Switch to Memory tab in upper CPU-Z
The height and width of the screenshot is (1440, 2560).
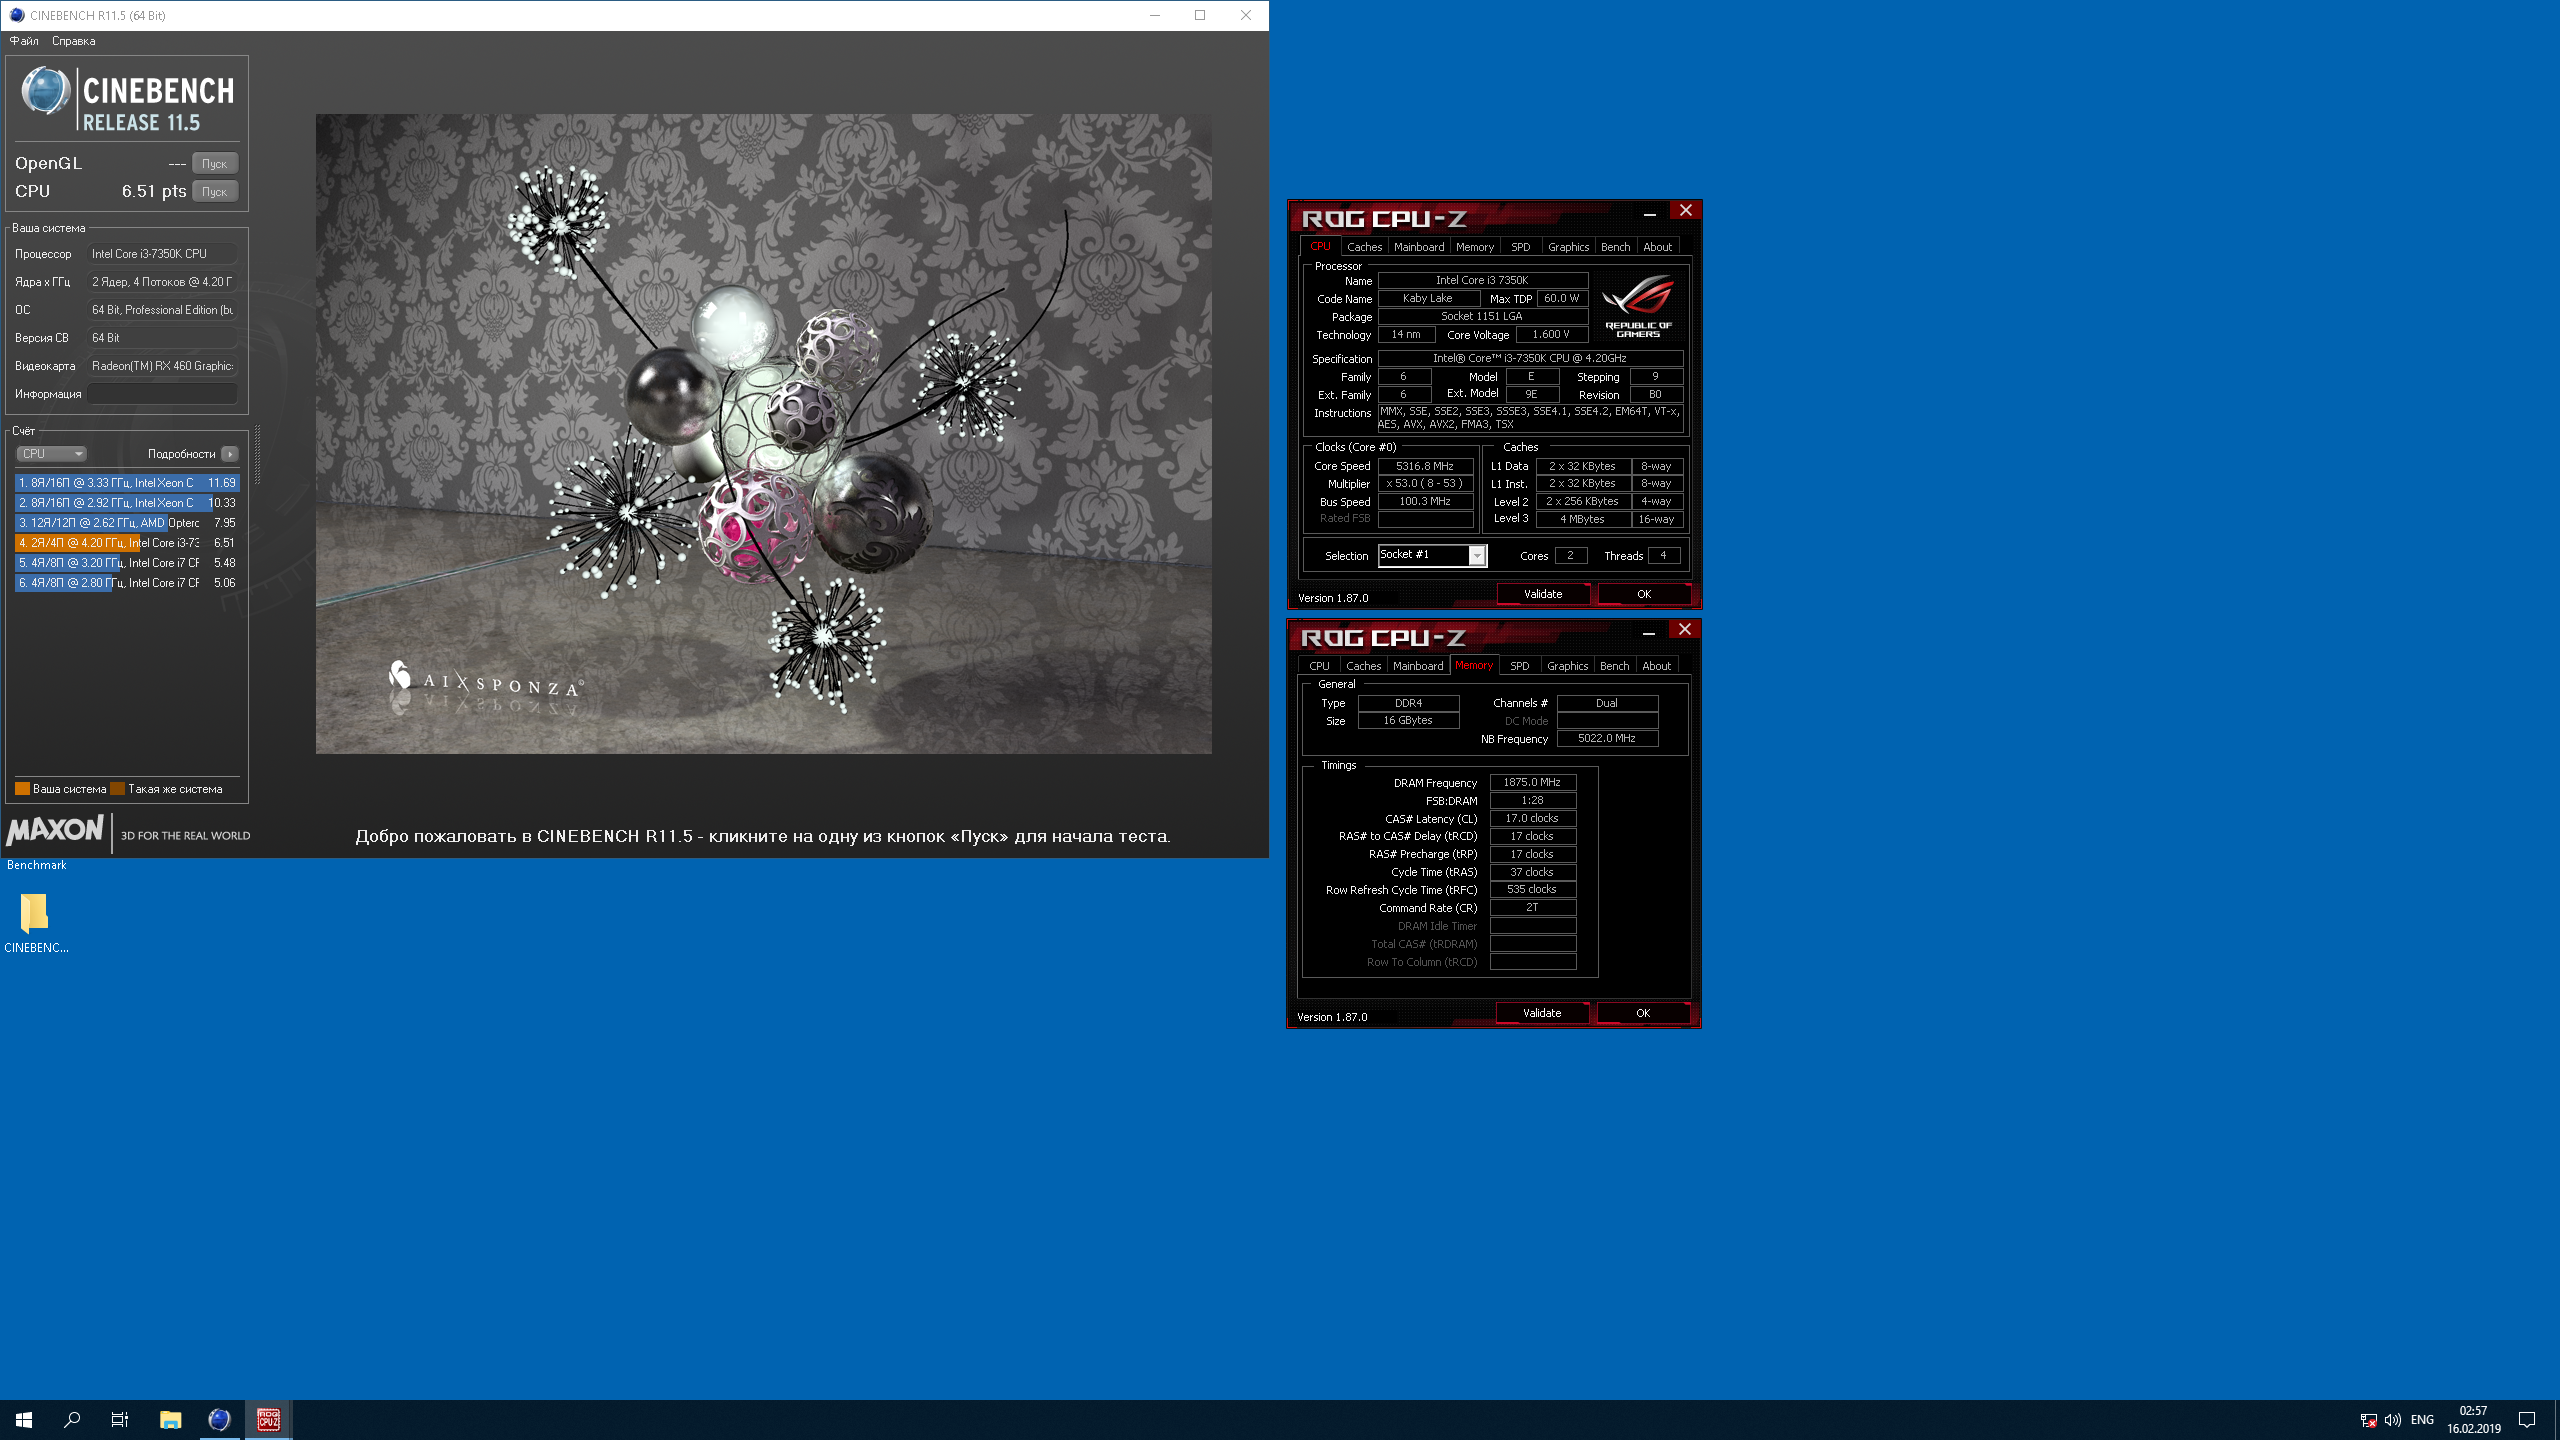[1475, 247]
